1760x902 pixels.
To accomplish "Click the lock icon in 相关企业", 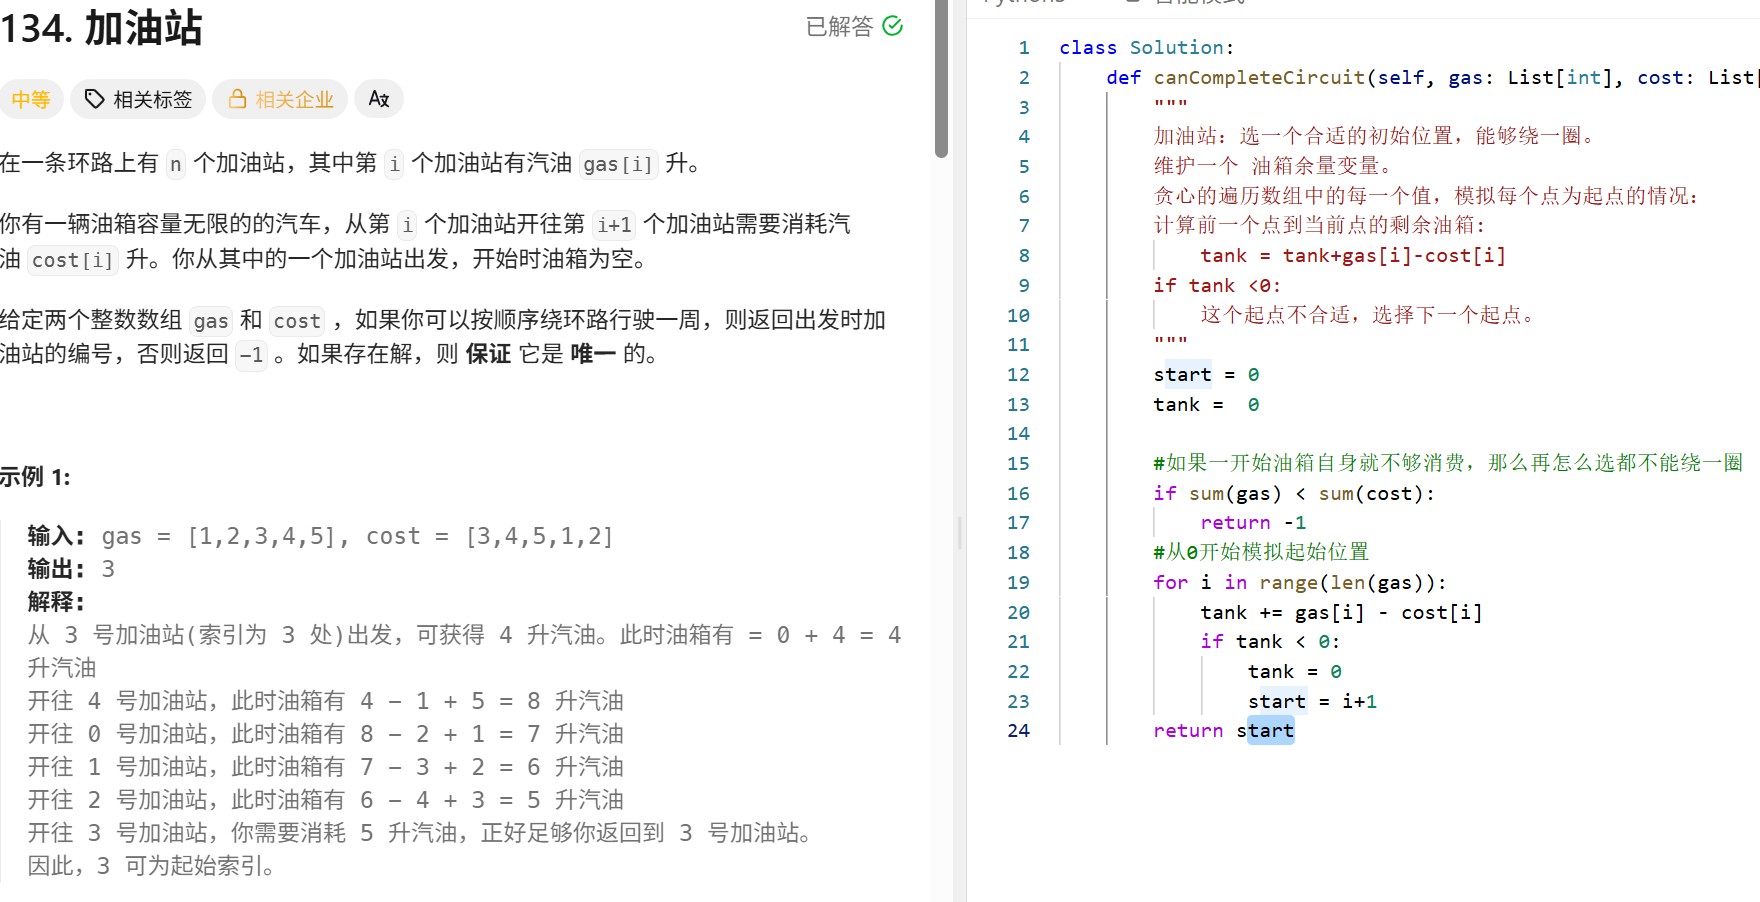I will point(238,99).
